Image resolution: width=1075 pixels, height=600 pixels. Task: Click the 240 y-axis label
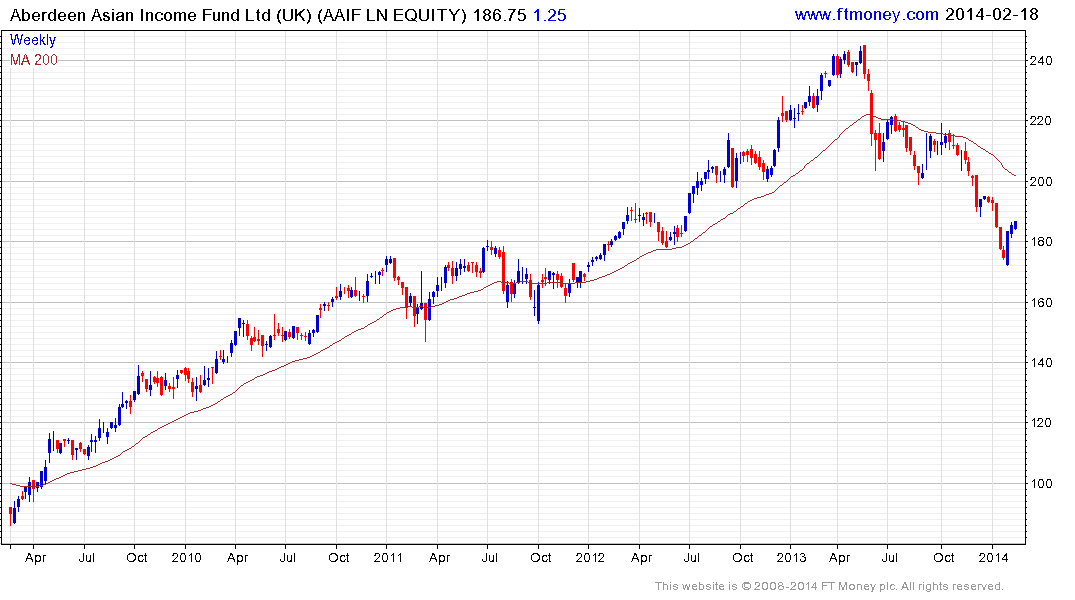(x=1041, y=60)
